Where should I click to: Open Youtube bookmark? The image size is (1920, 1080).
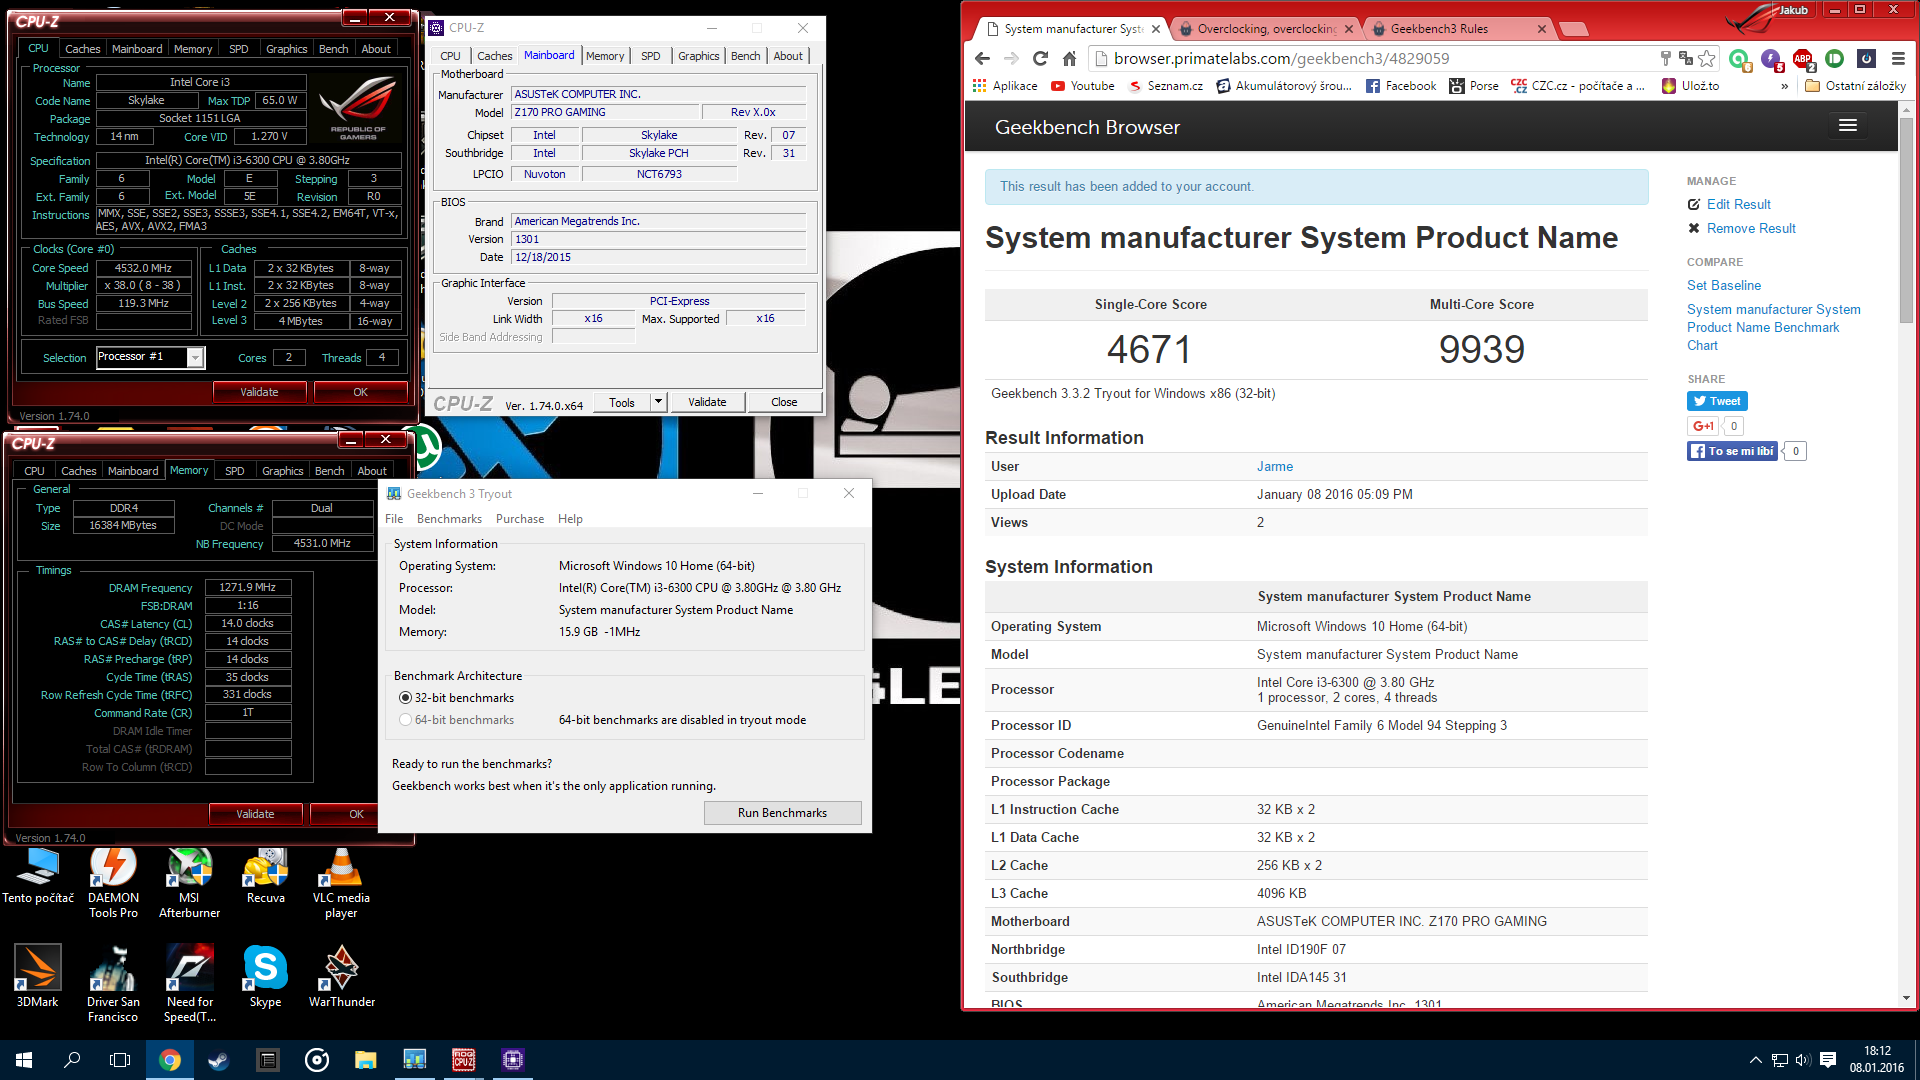(1082, 86)
